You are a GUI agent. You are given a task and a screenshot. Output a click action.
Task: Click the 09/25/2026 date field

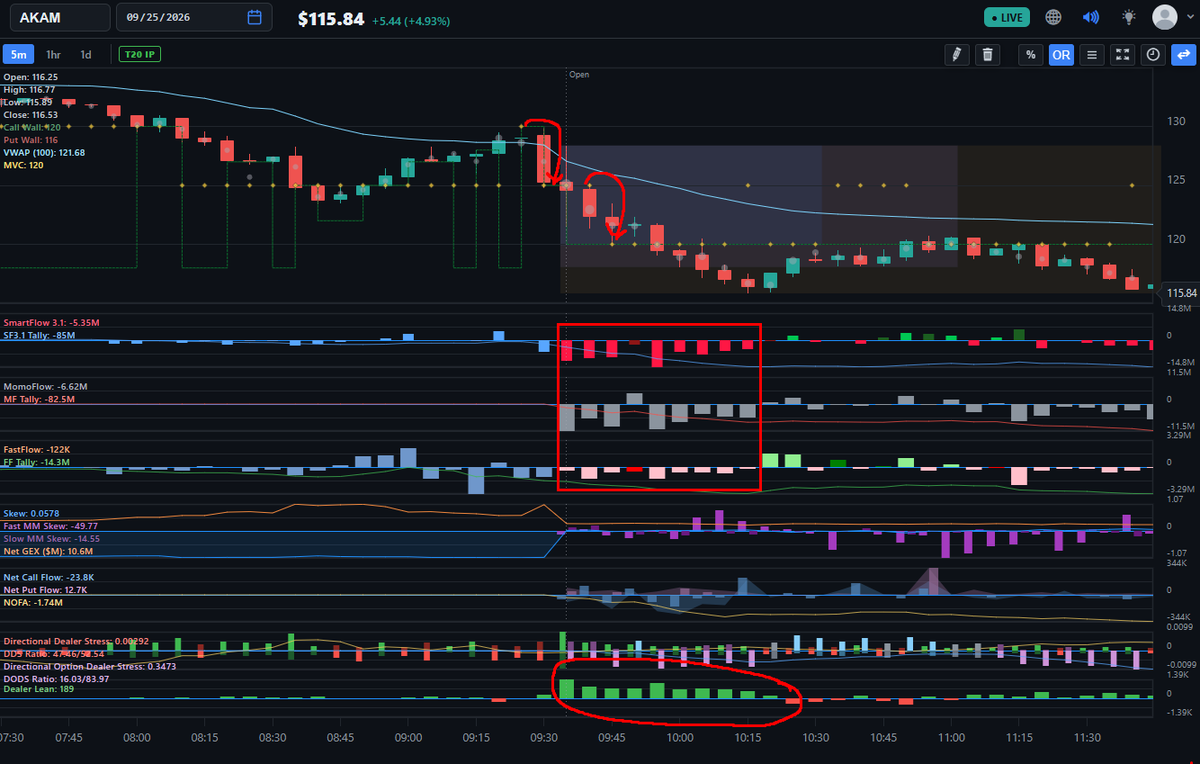[192, 17]
